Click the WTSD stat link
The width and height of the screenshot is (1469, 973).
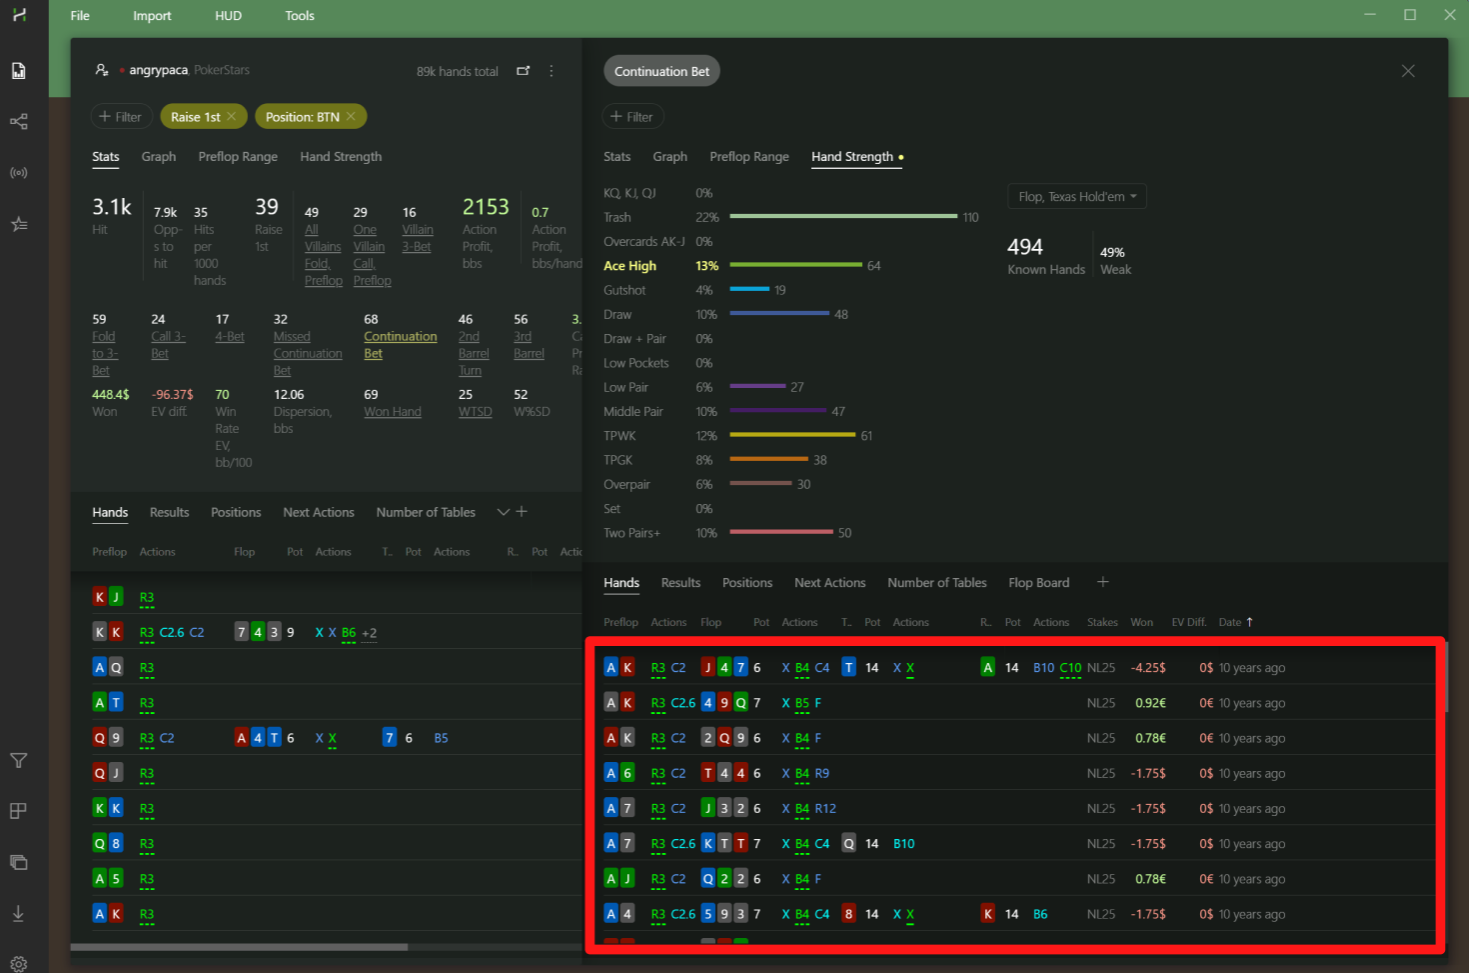(x=475, y=412)
